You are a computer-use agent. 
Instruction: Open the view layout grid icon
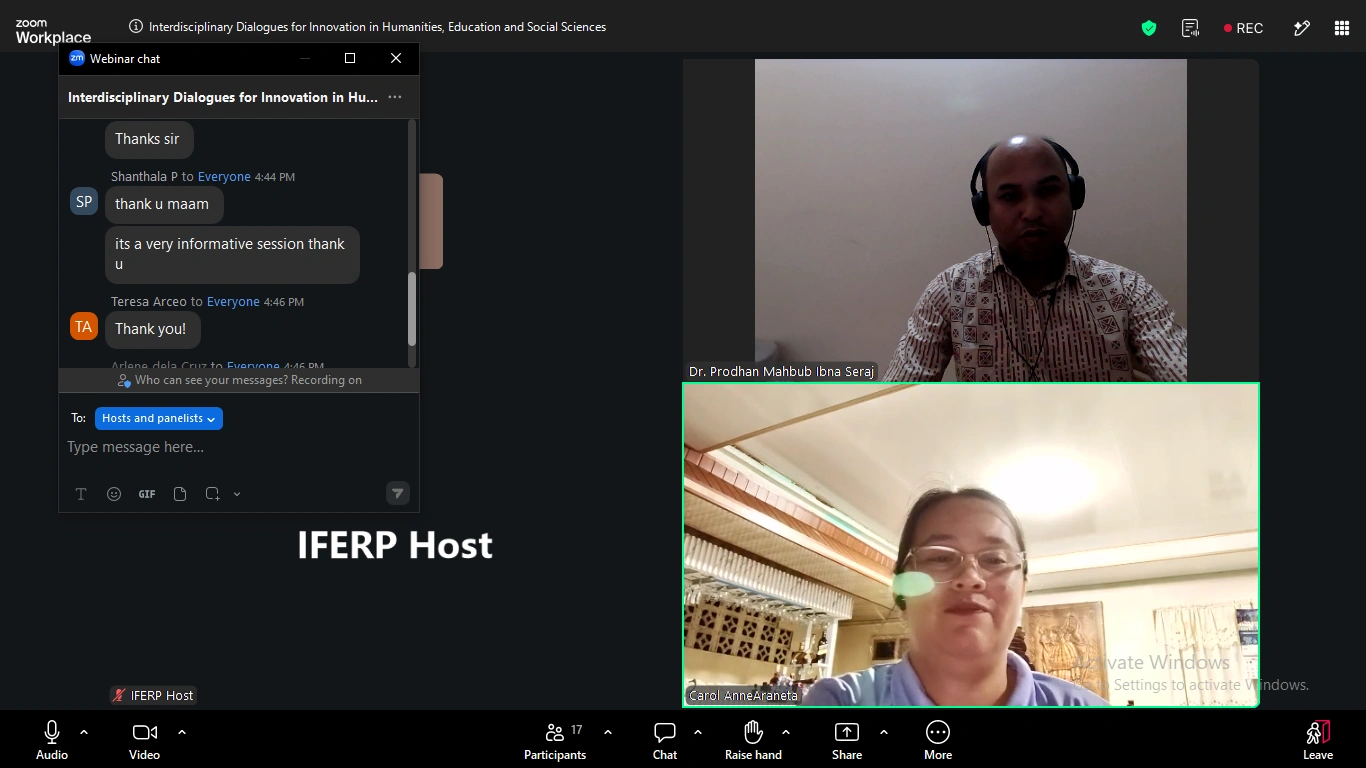(x=1342, y=28)
